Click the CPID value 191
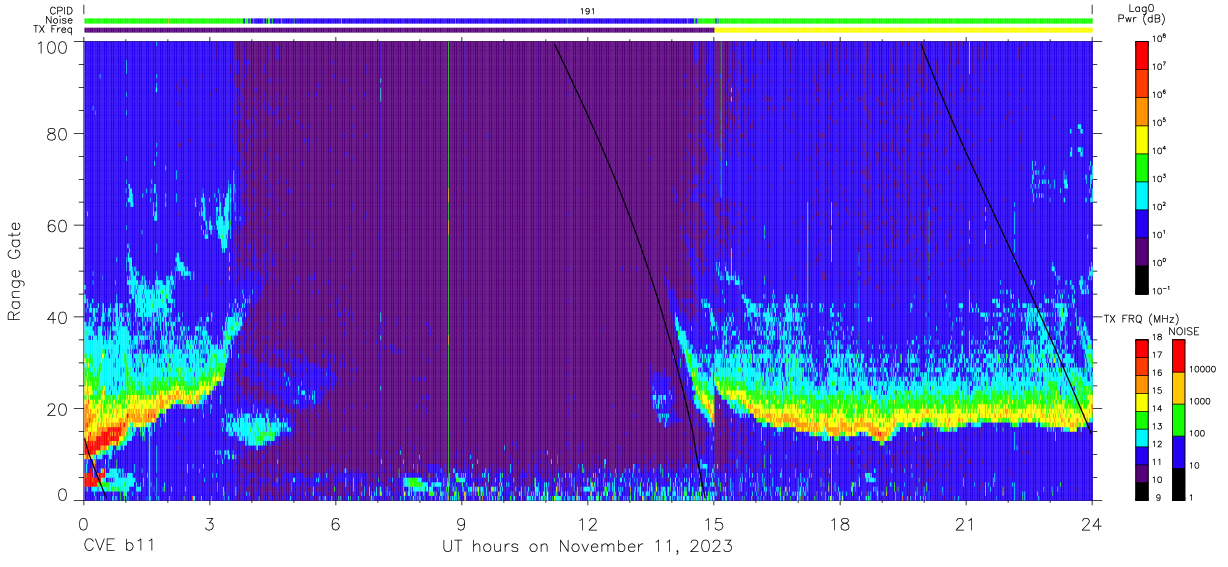 (588, 10)
